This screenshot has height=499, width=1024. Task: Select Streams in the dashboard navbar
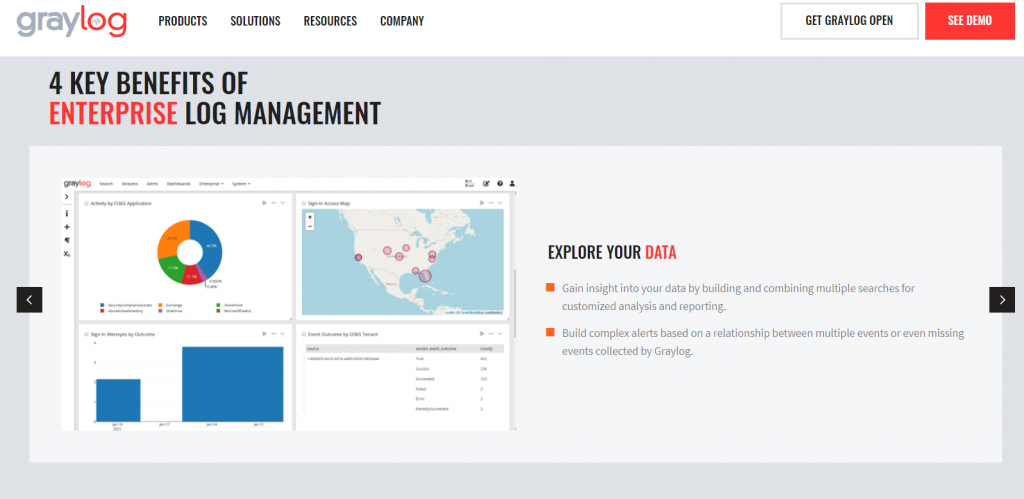[130, 184]
